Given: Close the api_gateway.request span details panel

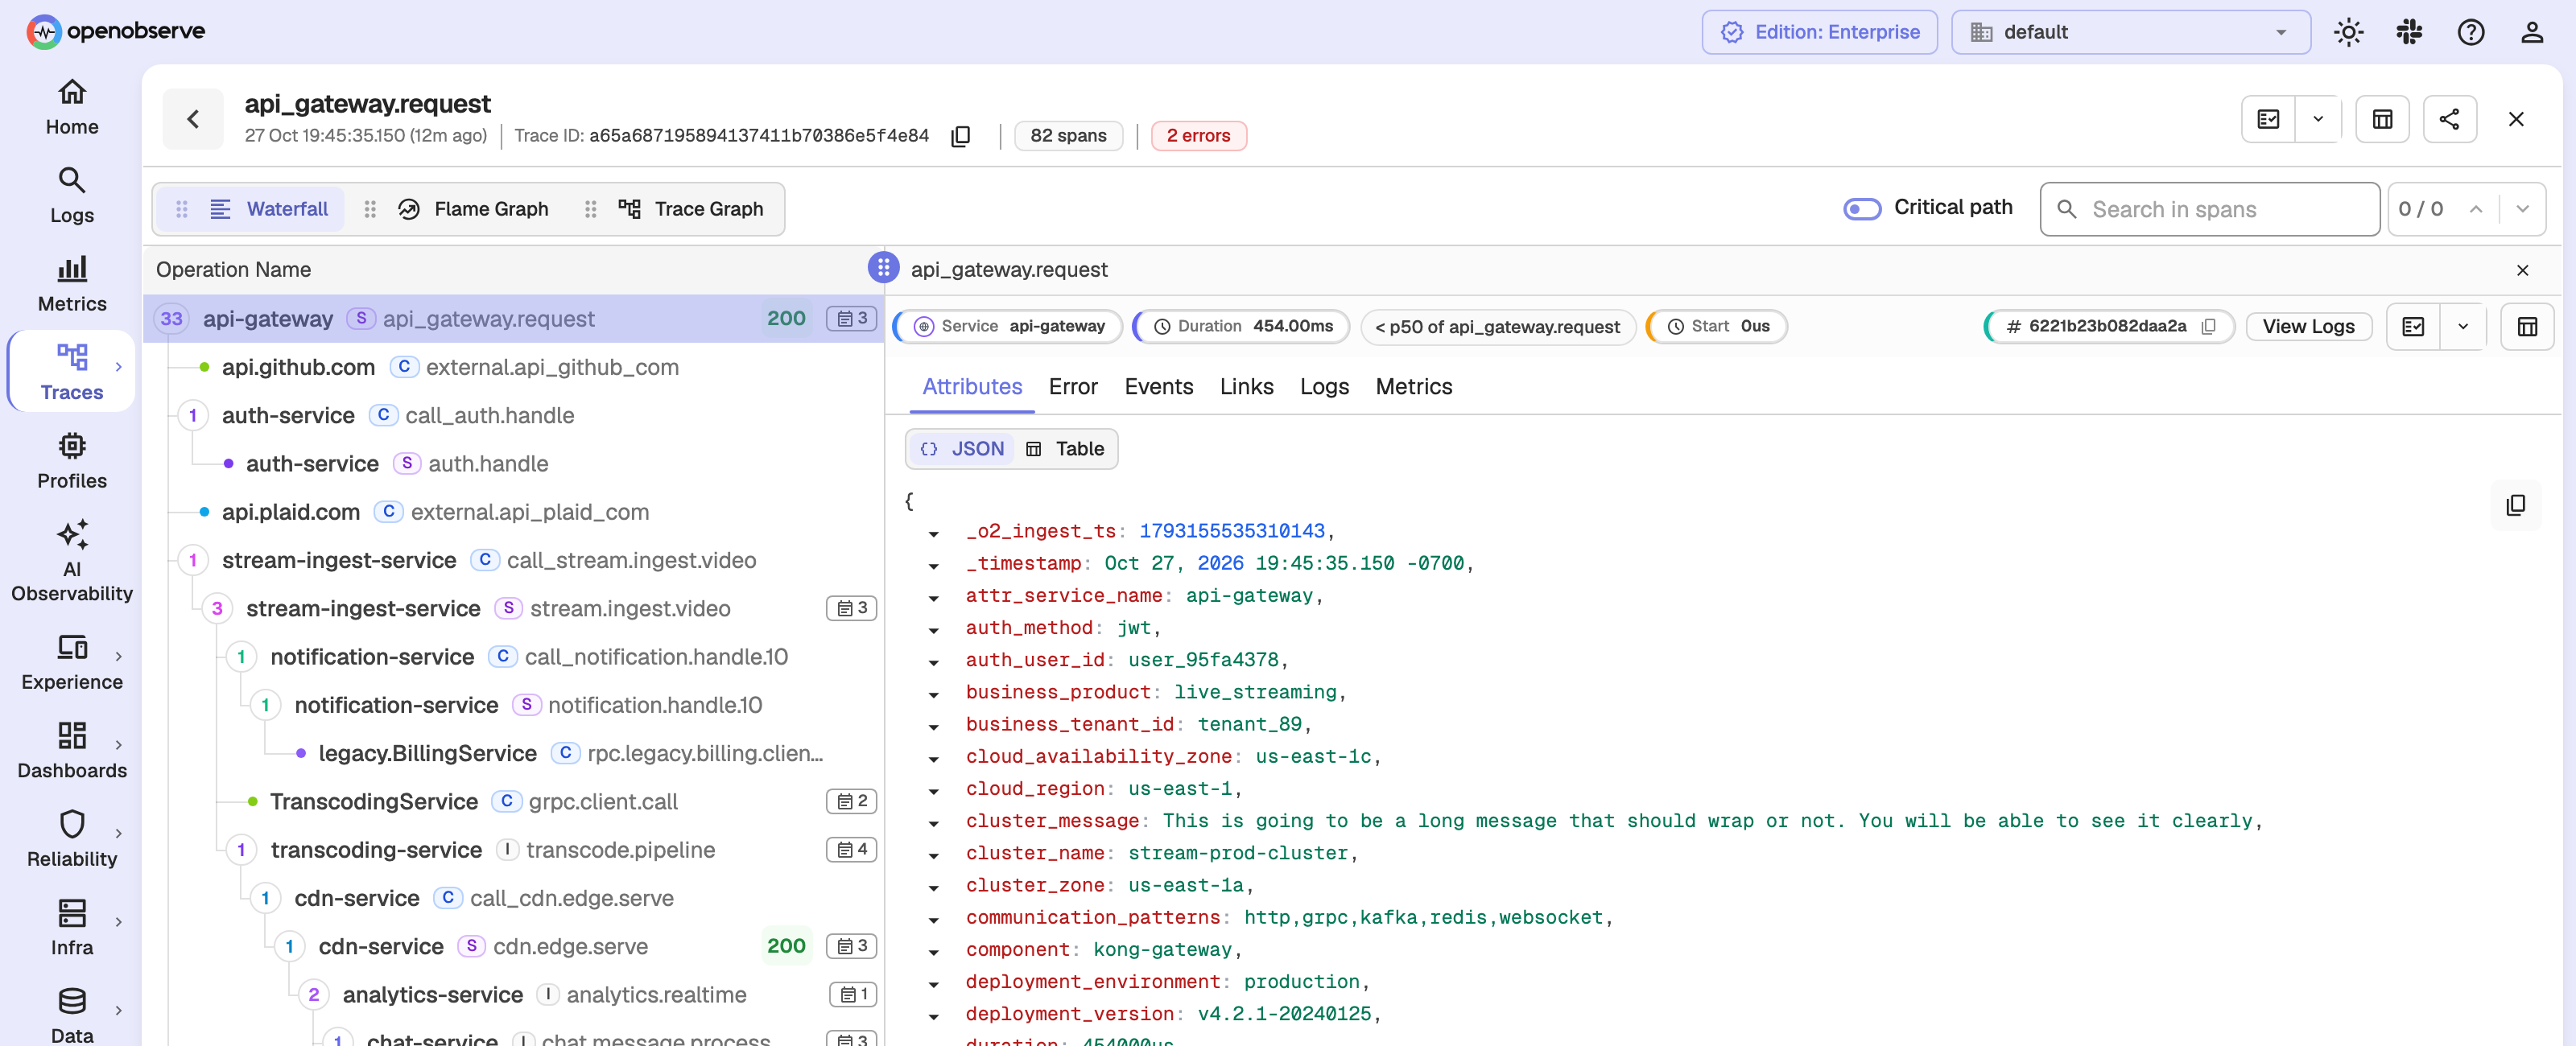Looking at the screenshot, I should 2522,270.
